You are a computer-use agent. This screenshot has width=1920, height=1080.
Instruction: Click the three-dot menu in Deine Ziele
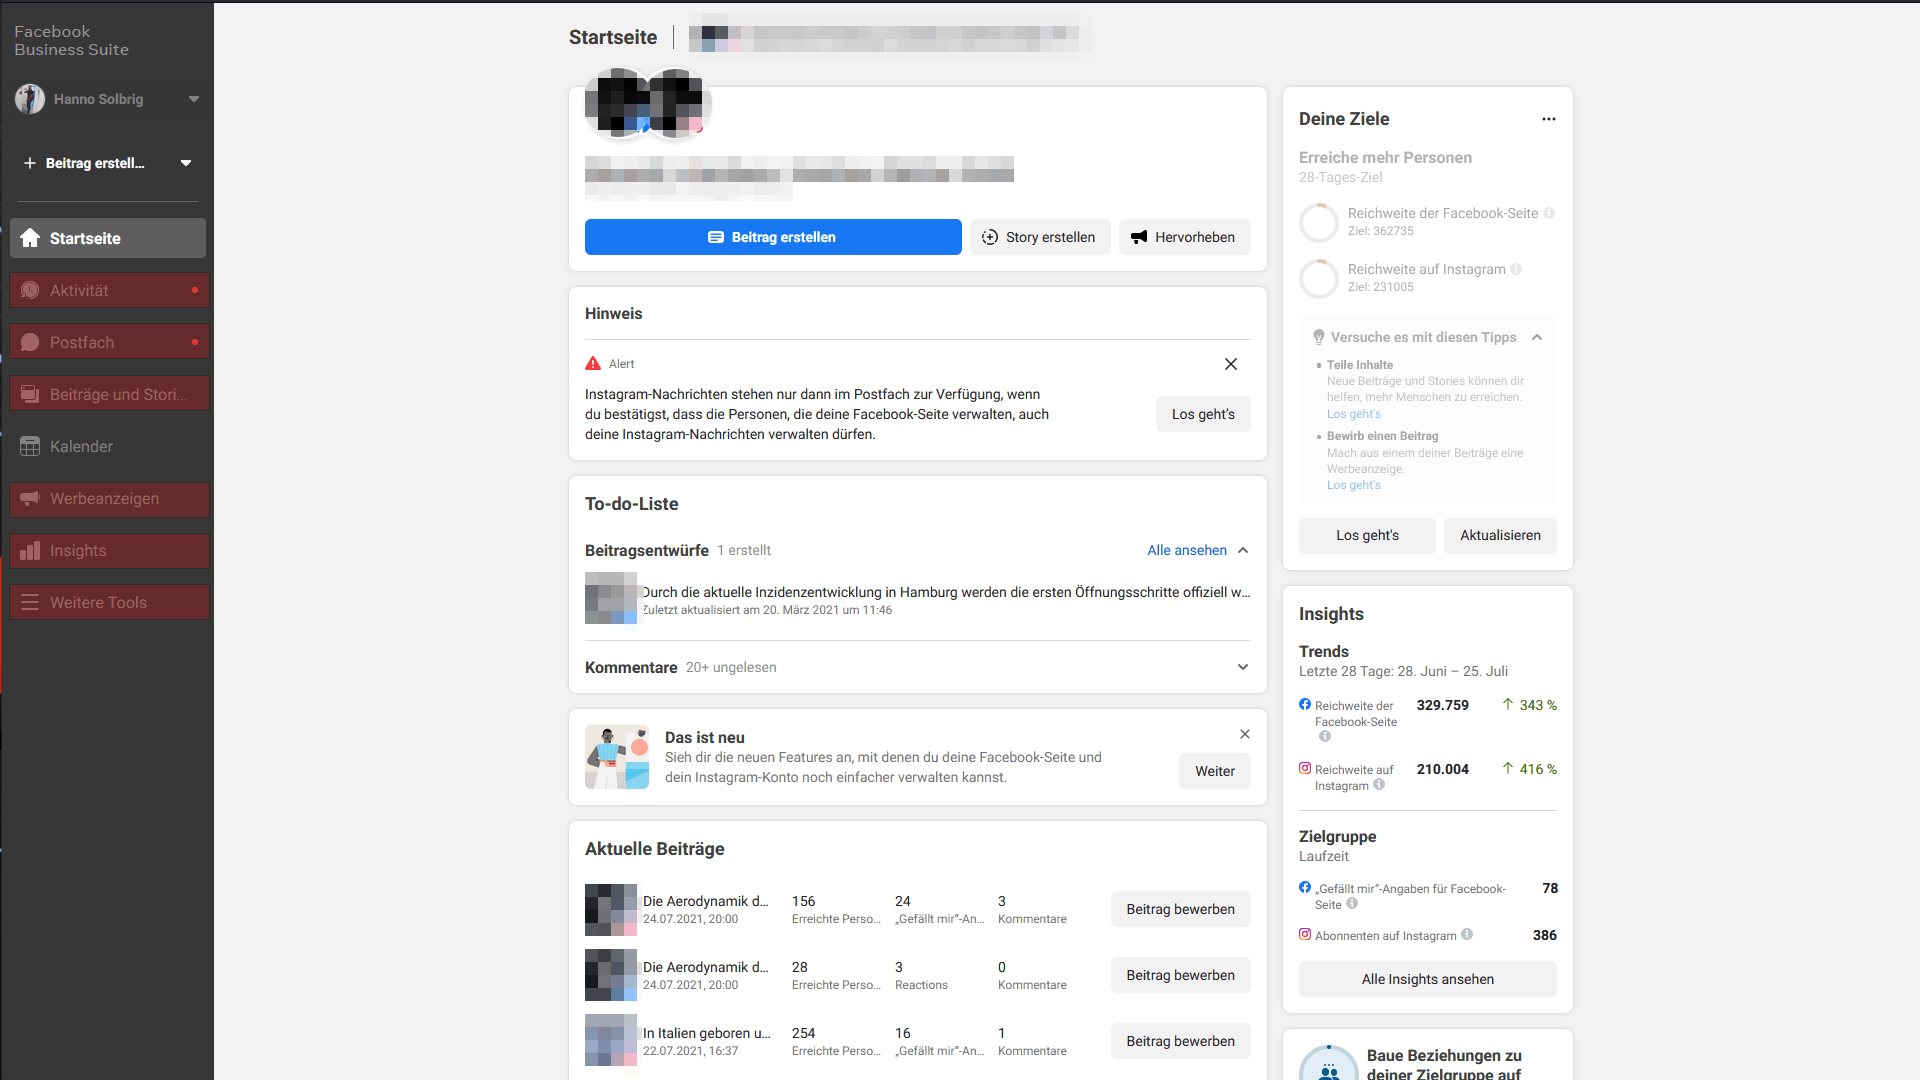click(x=1548, y=119)
